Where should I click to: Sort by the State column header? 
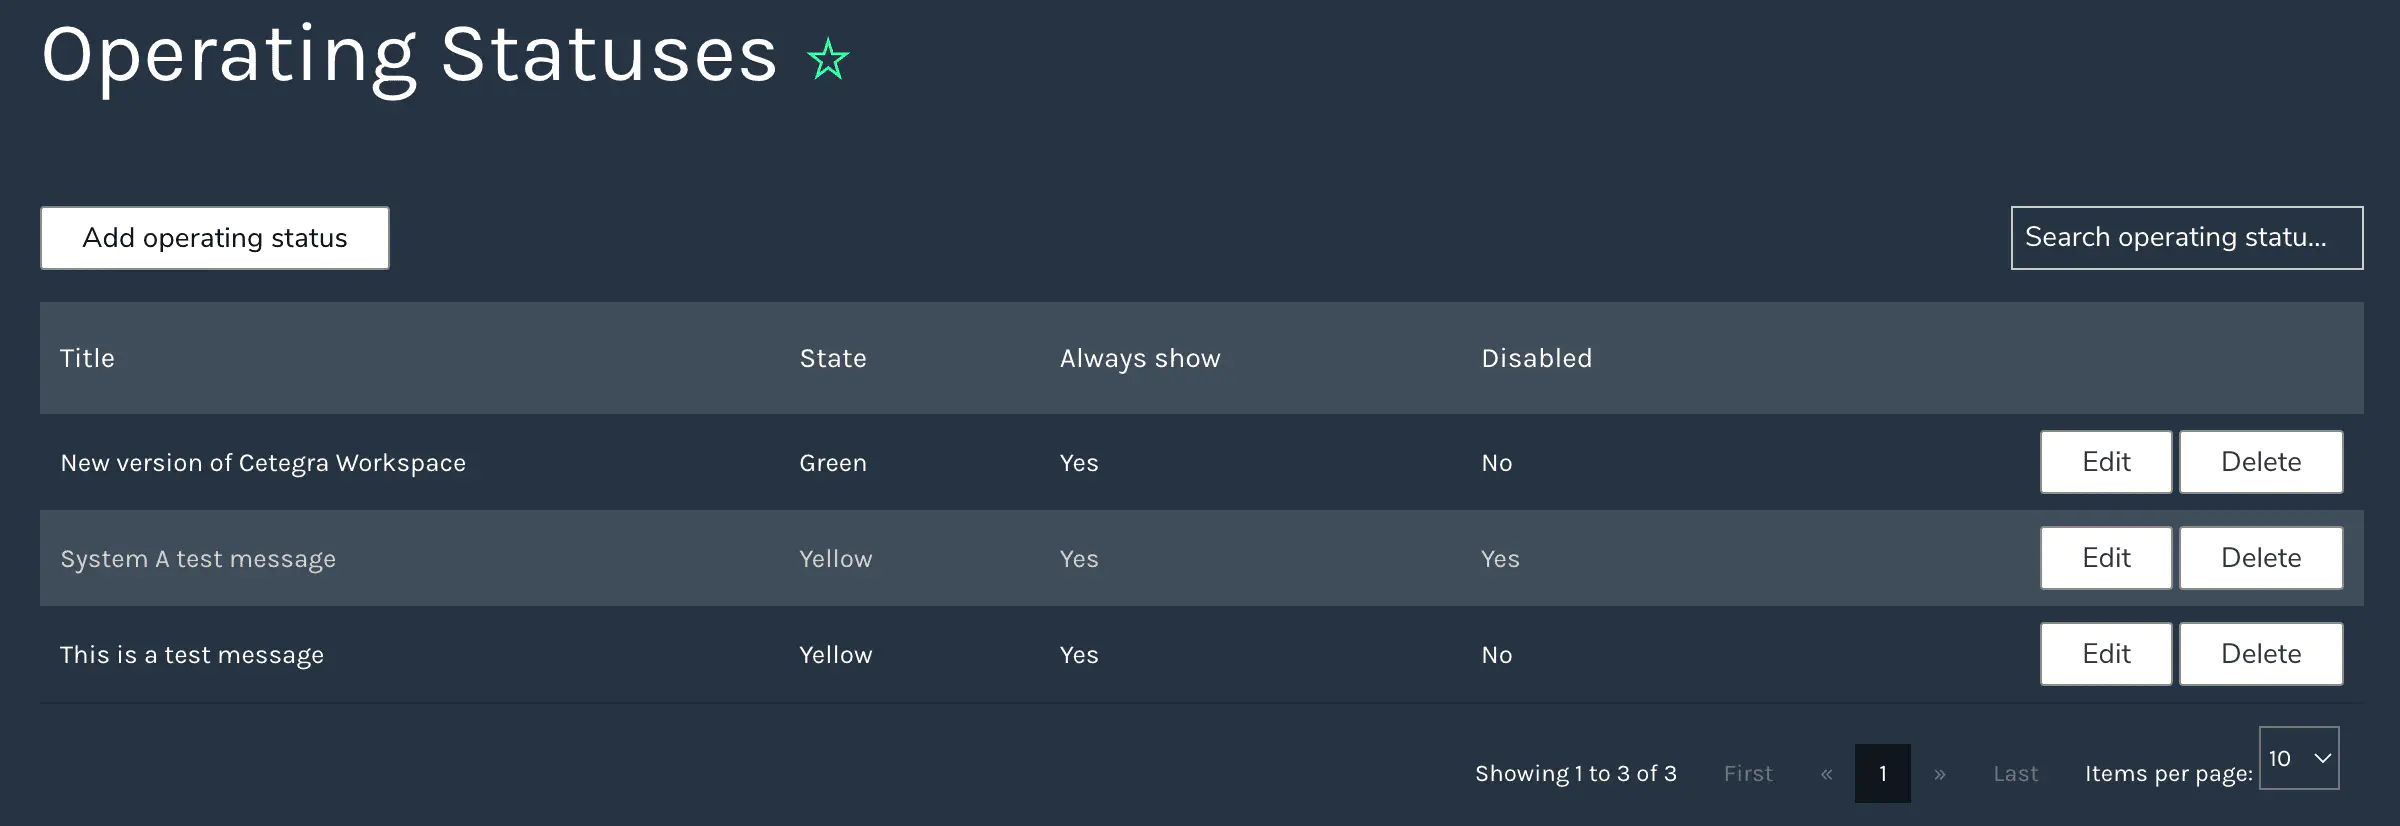point(833,358)
